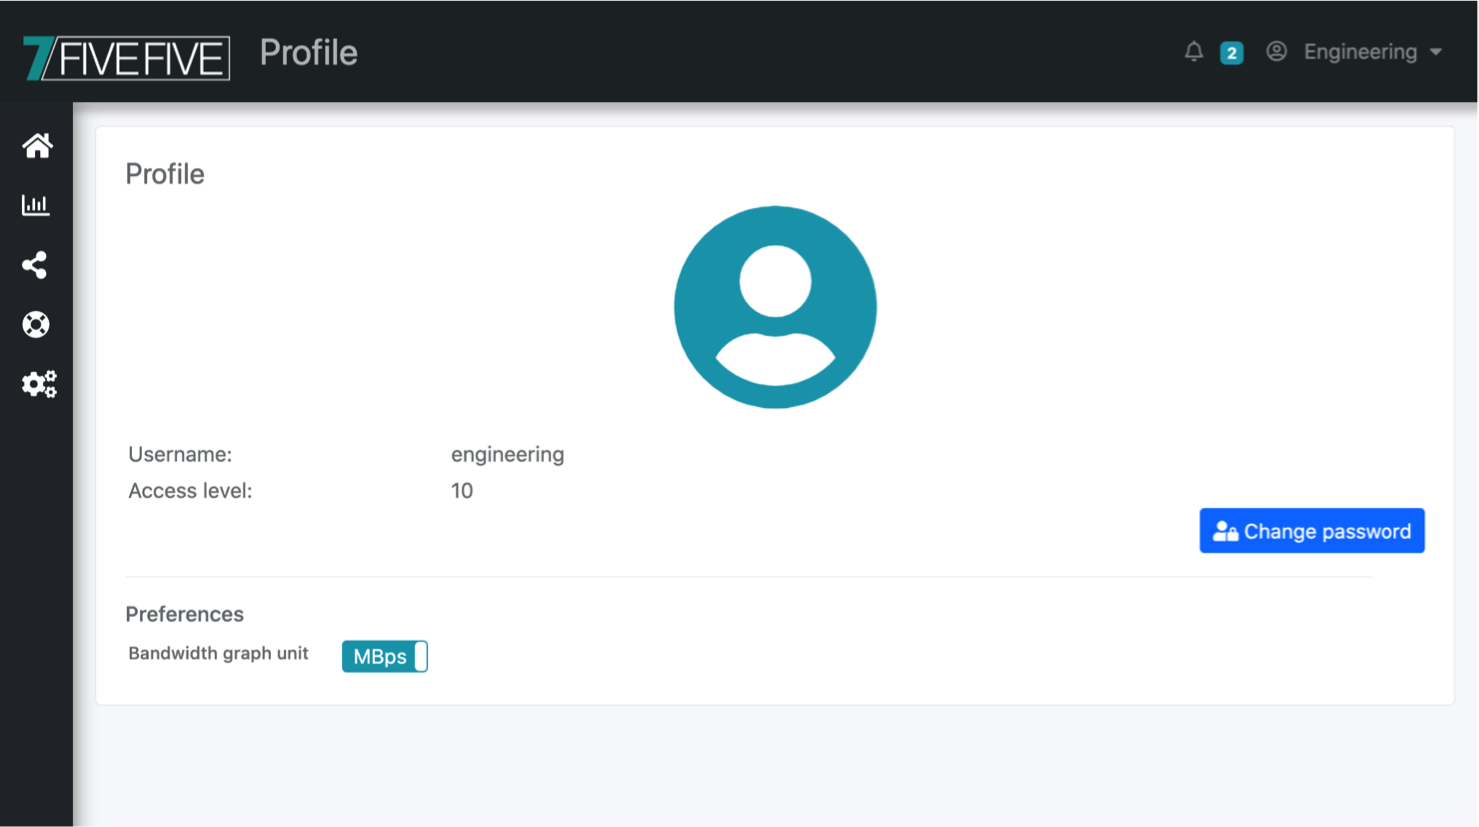1479x827 pixels.
Task: Open the life ring support icon
Action: point(36,325)
